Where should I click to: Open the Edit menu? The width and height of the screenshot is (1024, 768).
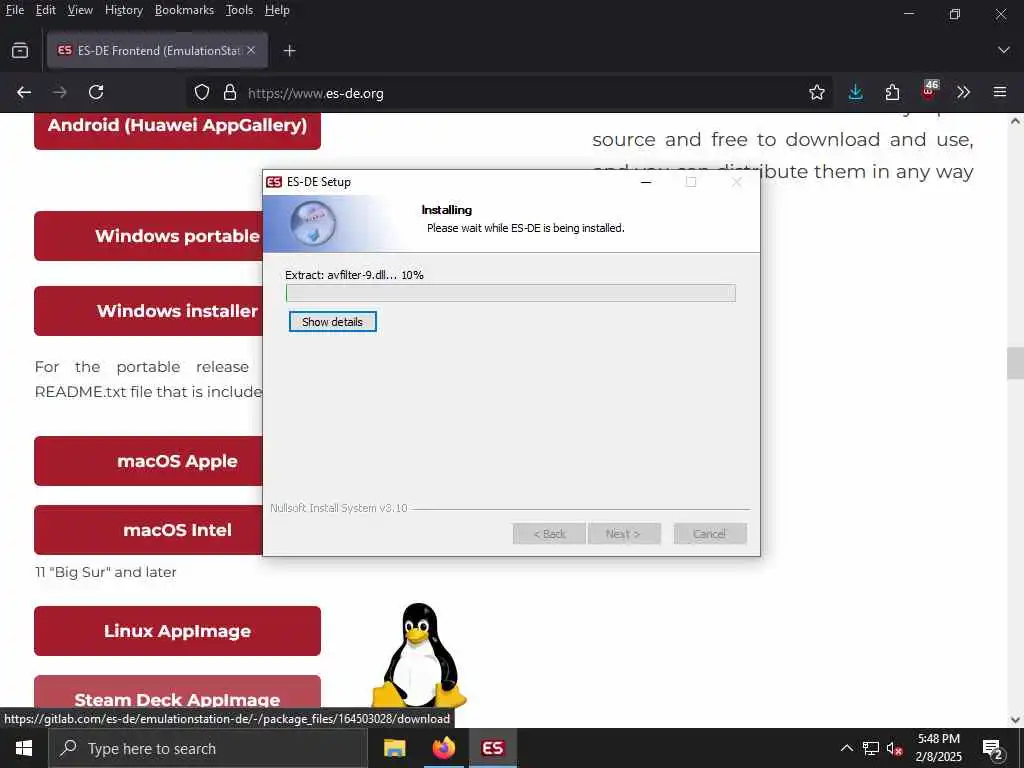pyautogui.click(x=46, y=10)
